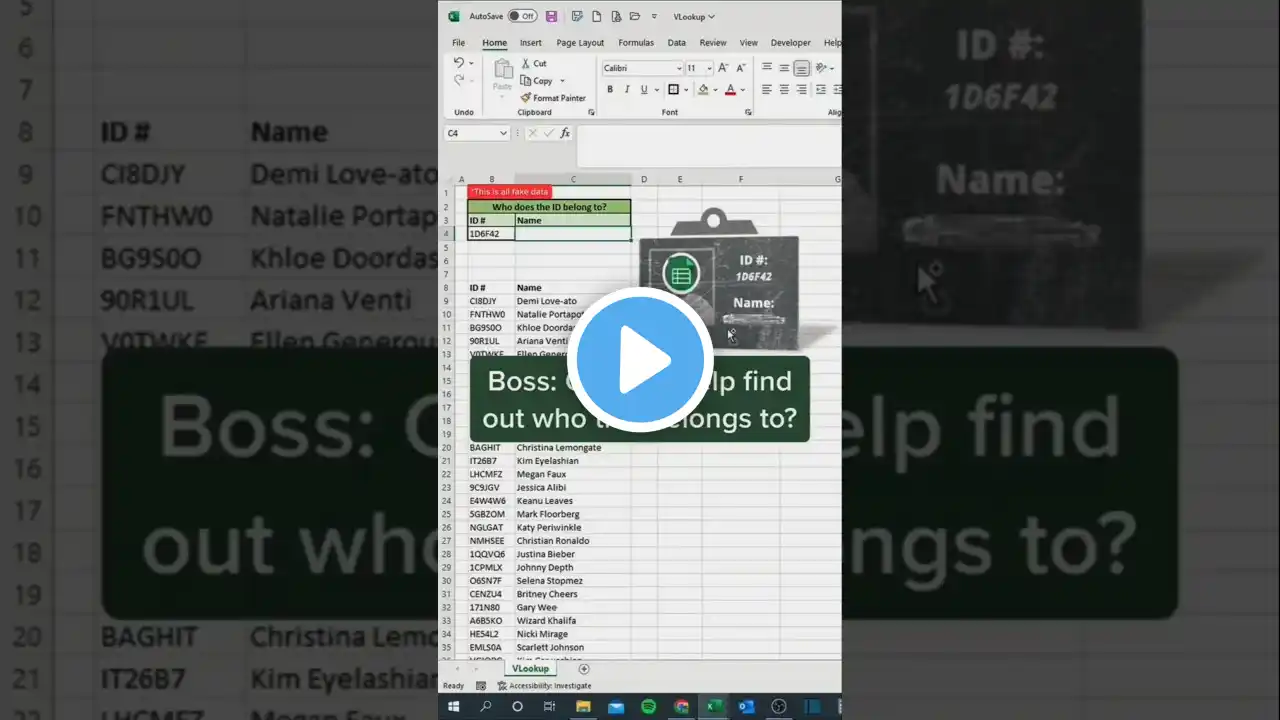Switch to the Review tab

click(713, 43)
